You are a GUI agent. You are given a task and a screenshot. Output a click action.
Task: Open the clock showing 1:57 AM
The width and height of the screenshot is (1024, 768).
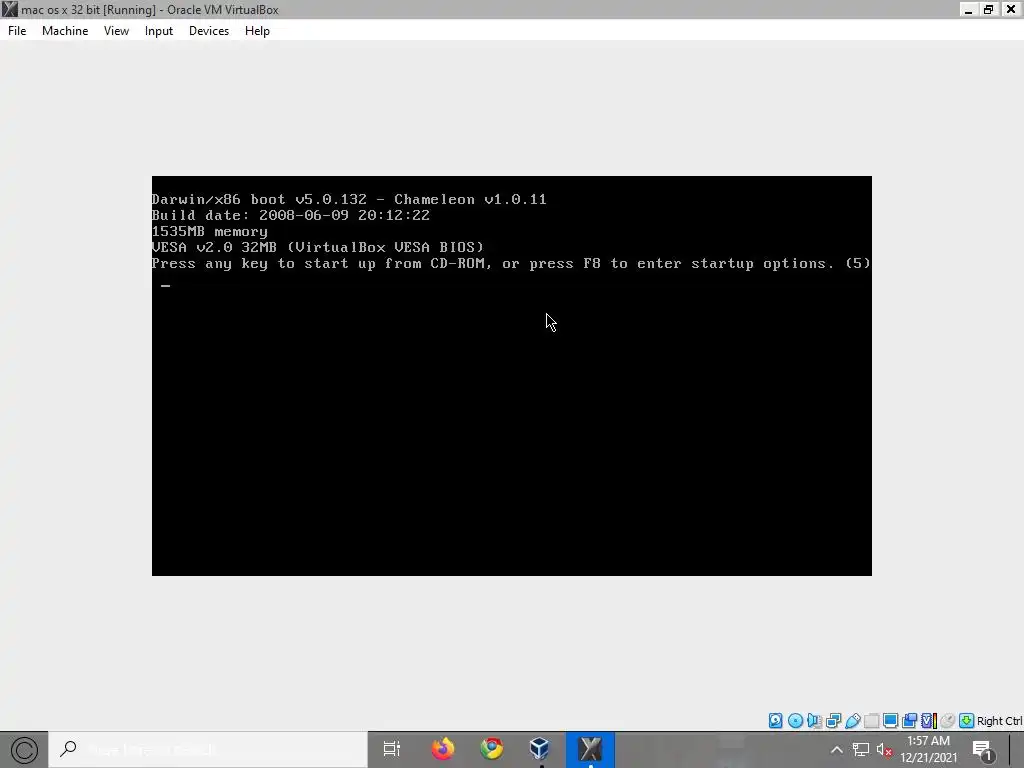click(x=928, y=750)
